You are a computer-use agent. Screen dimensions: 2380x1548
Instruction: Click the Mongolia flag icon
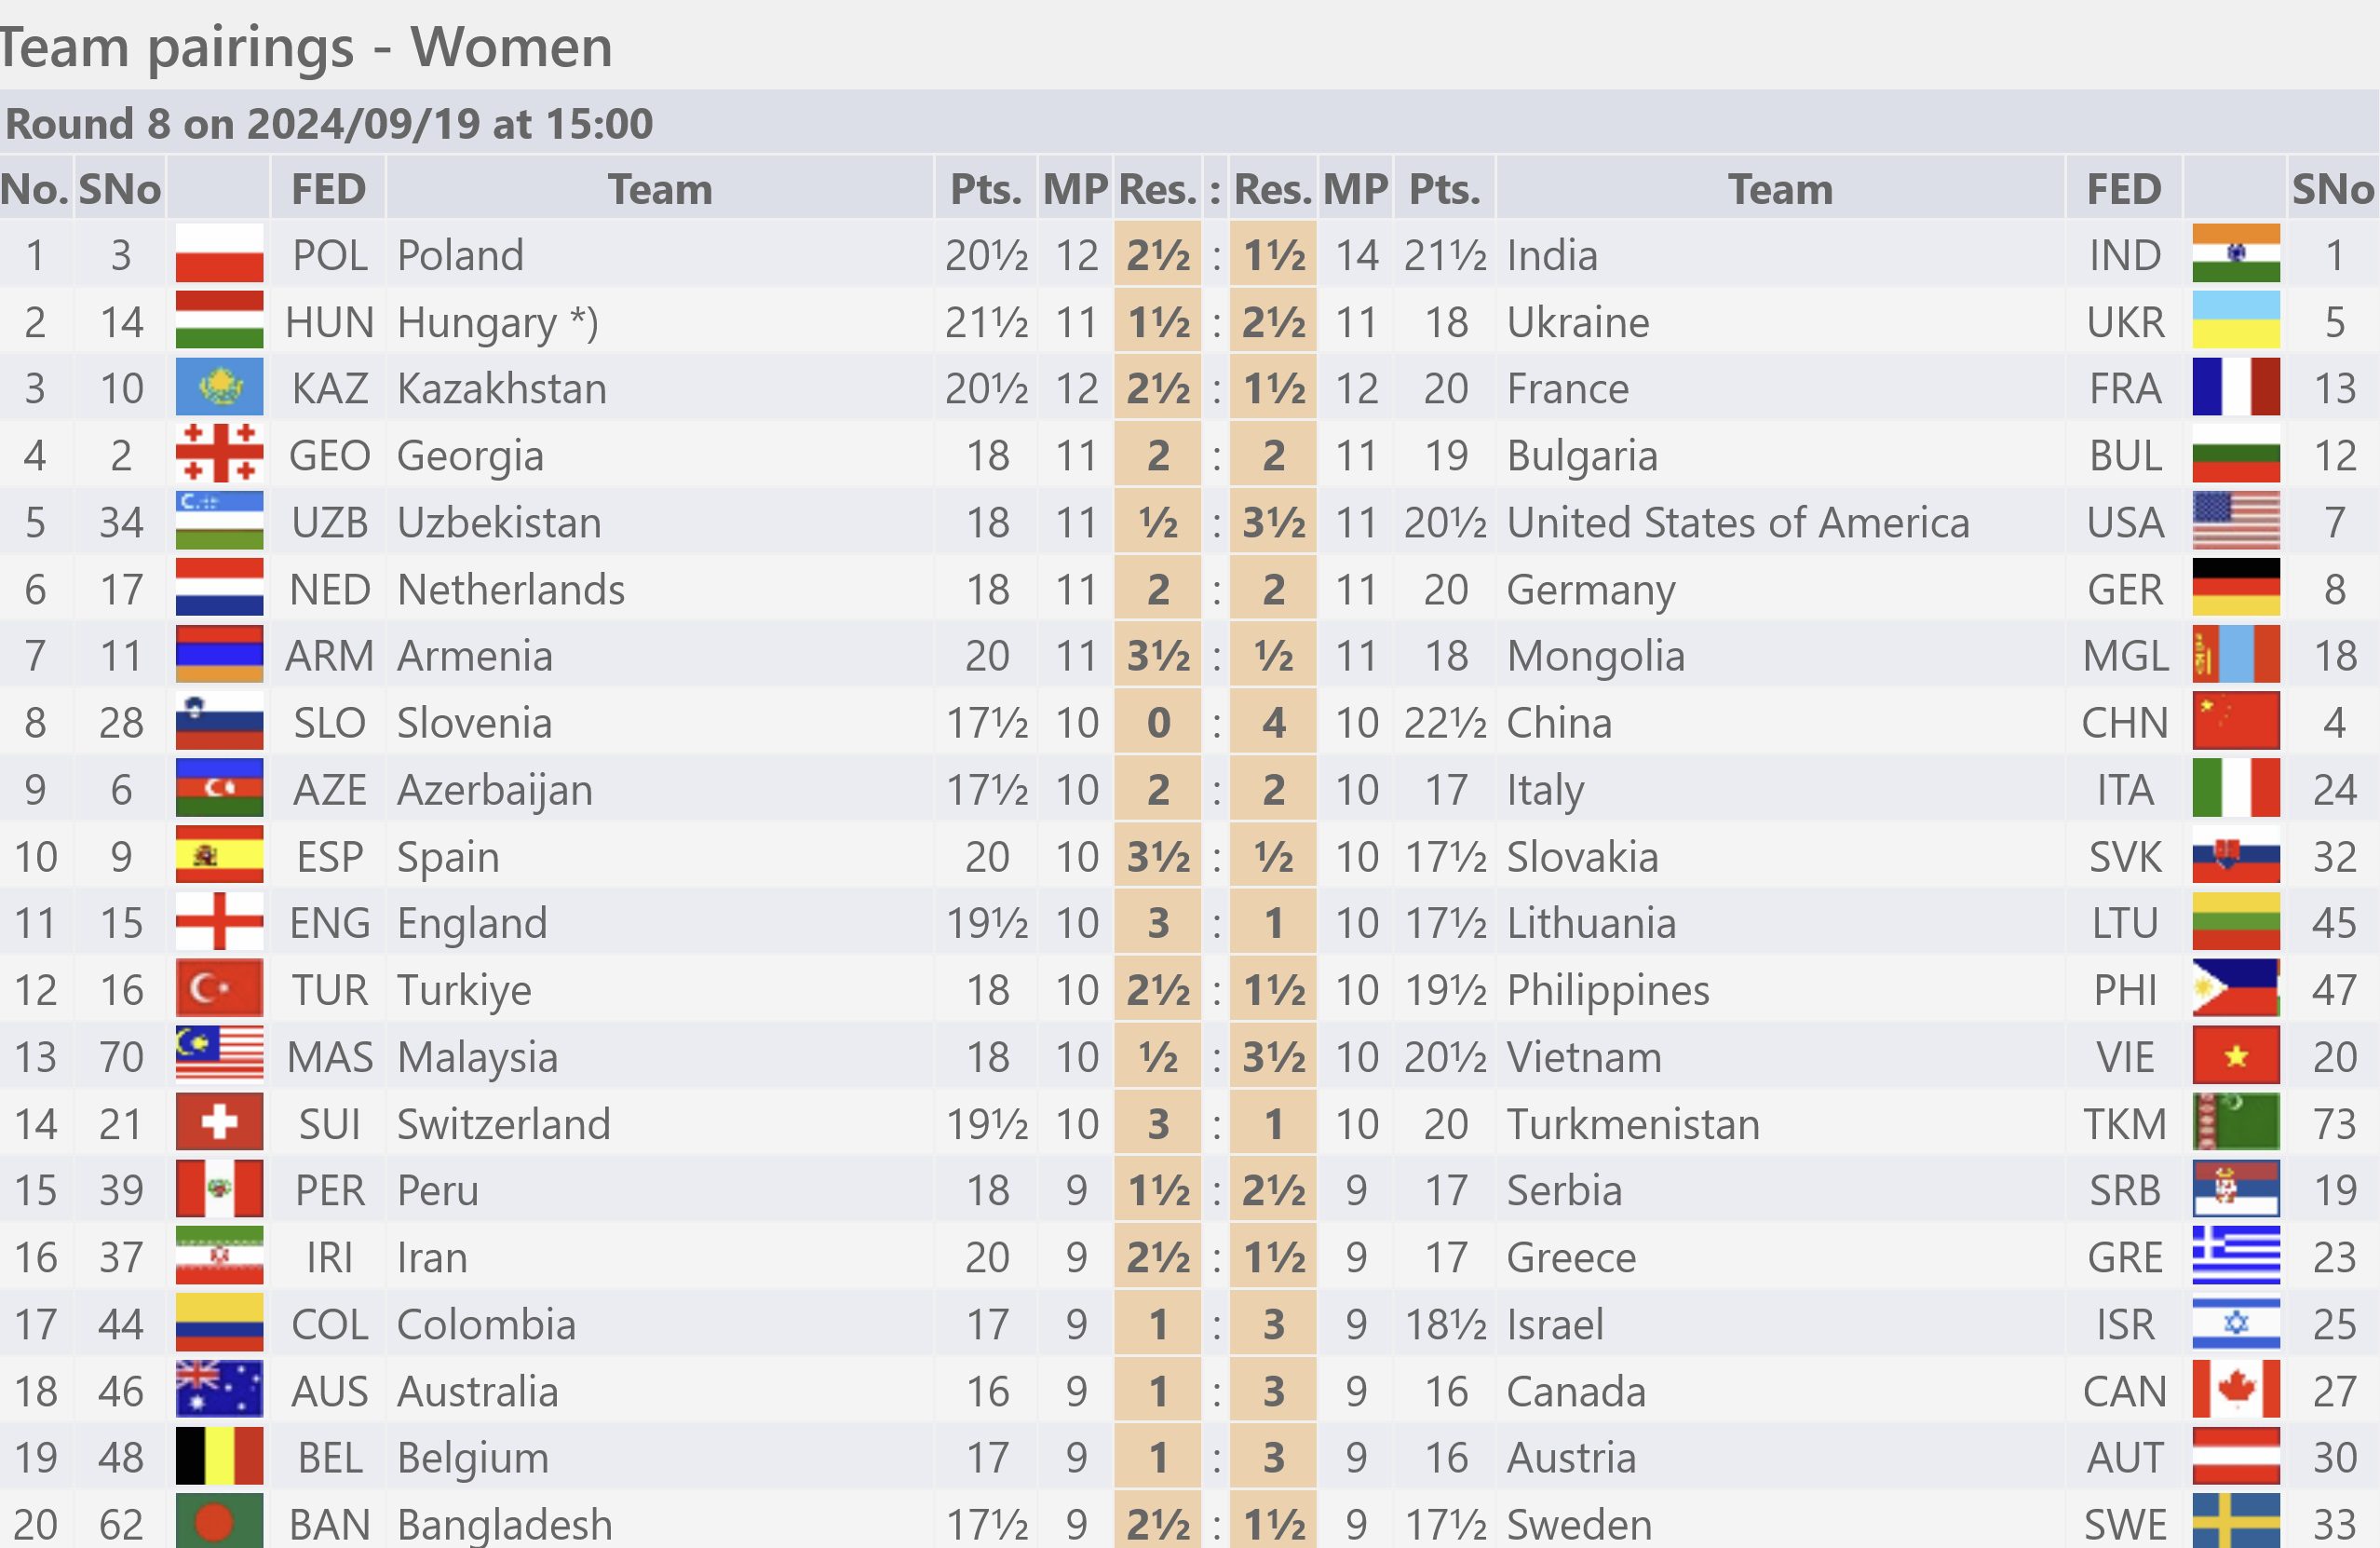click(2236, 655)
